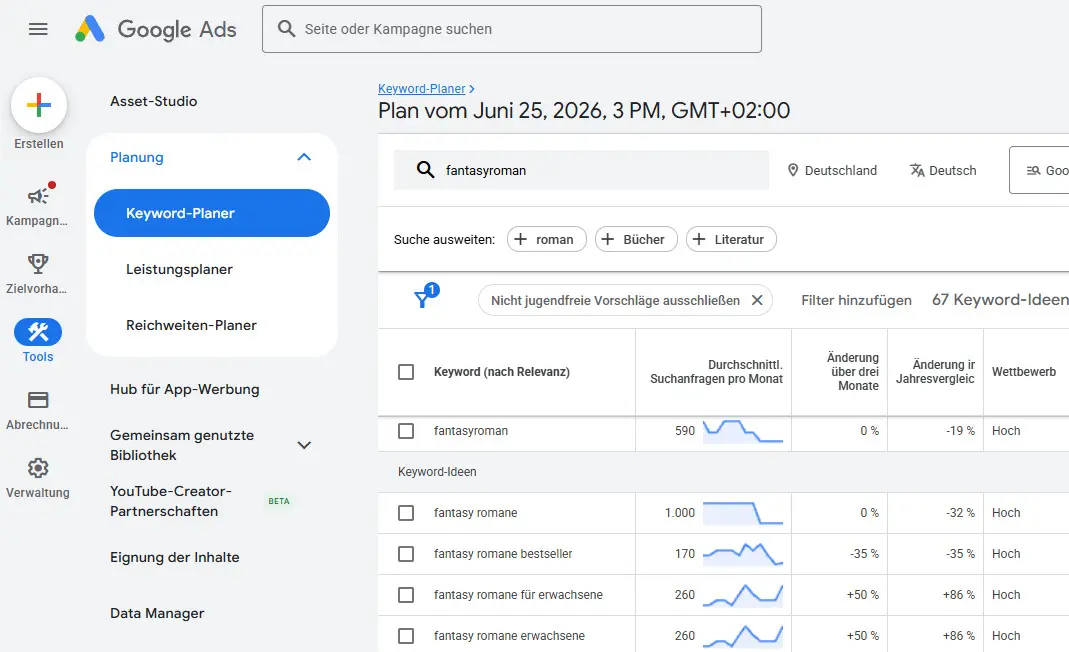Click the 67 Keyword-Ideen count

[x=1000, y=300]
